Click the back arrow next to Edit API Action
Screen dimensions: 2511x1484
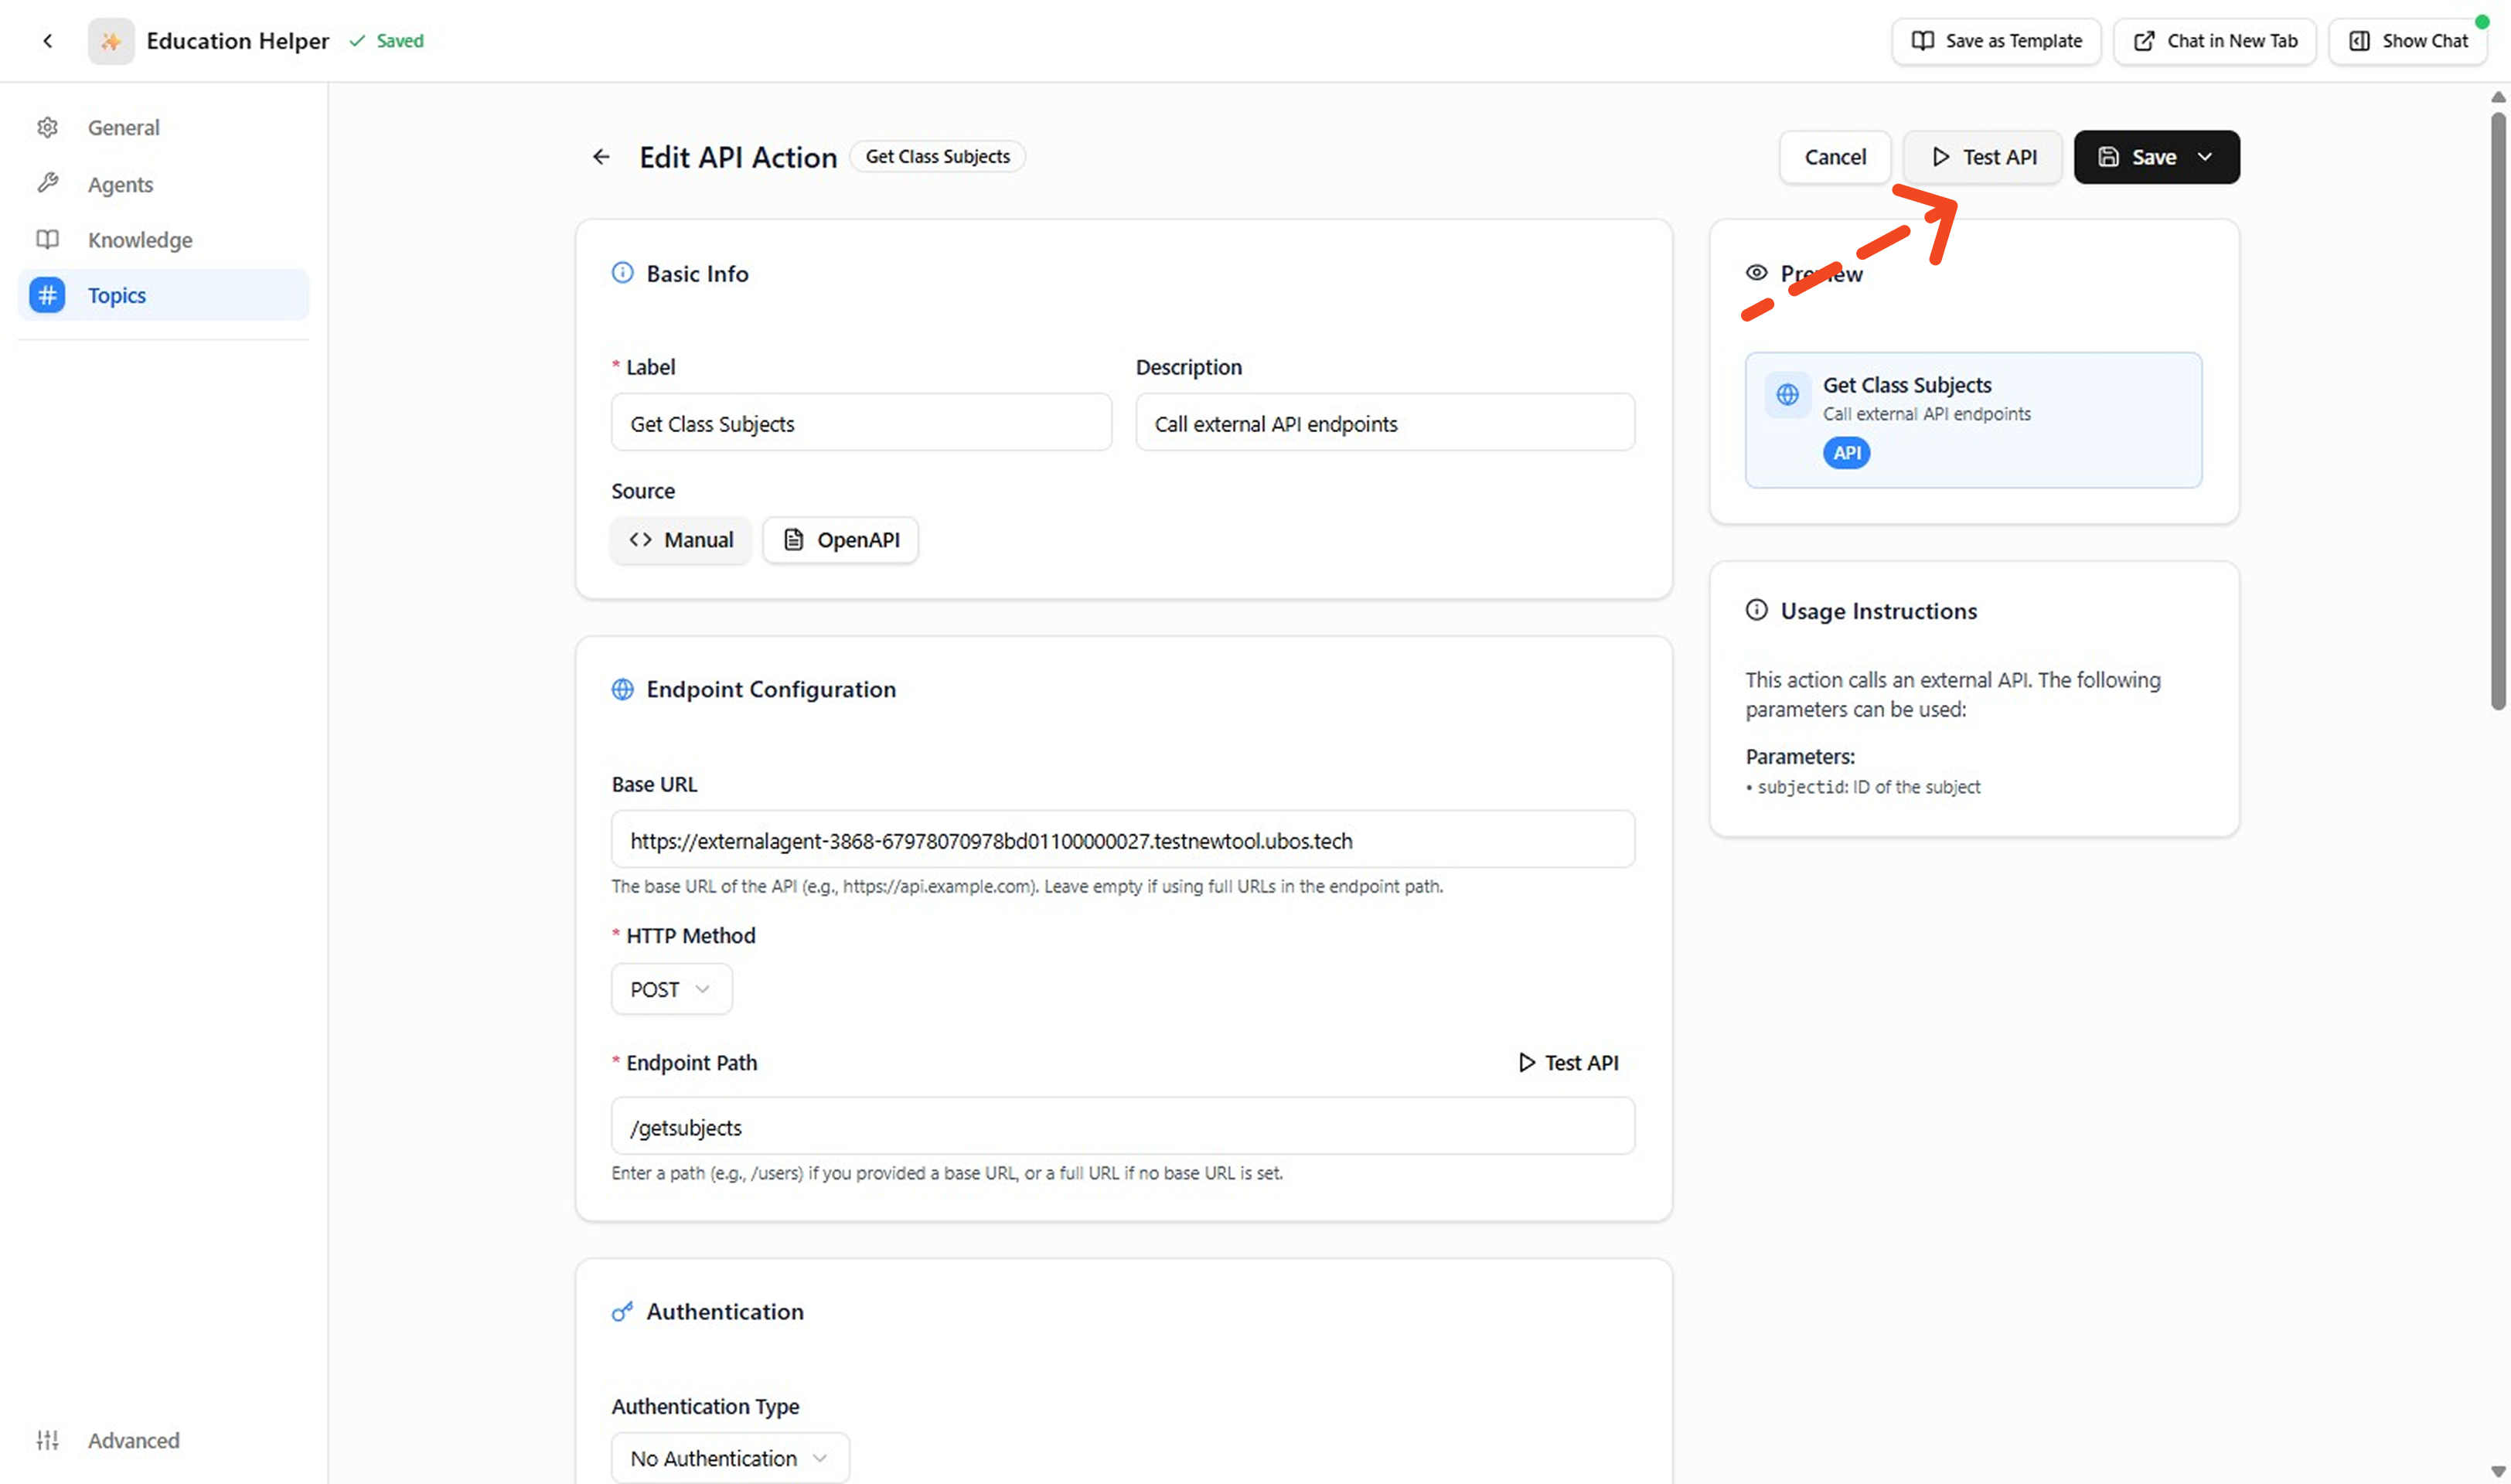point(601,157)
